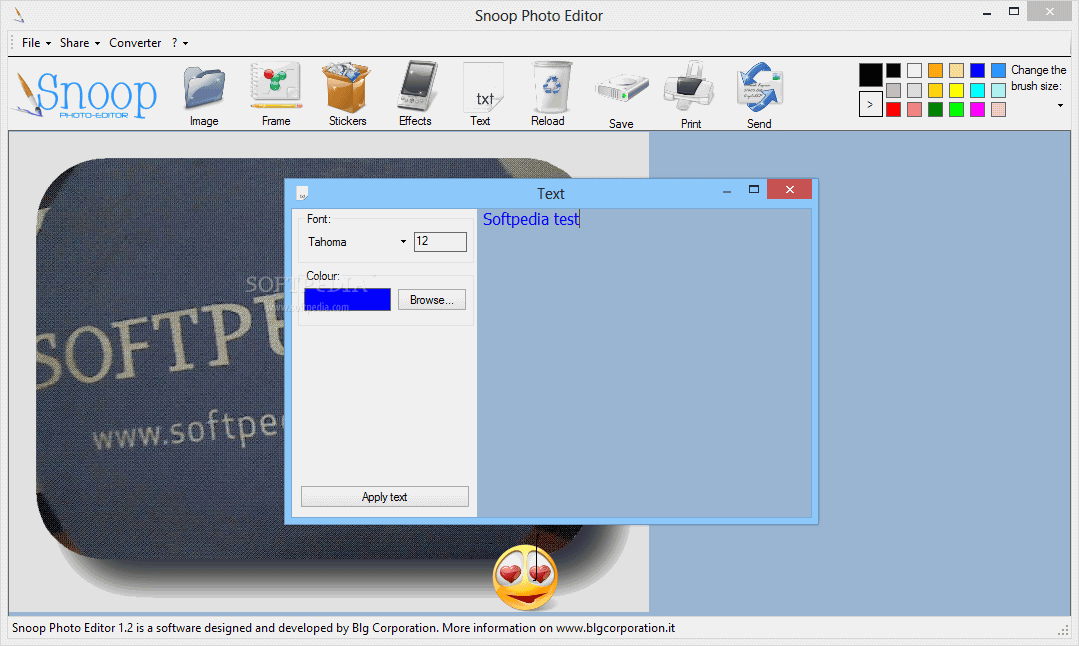Pick the medium gray palette swatch

pos(893,90)
